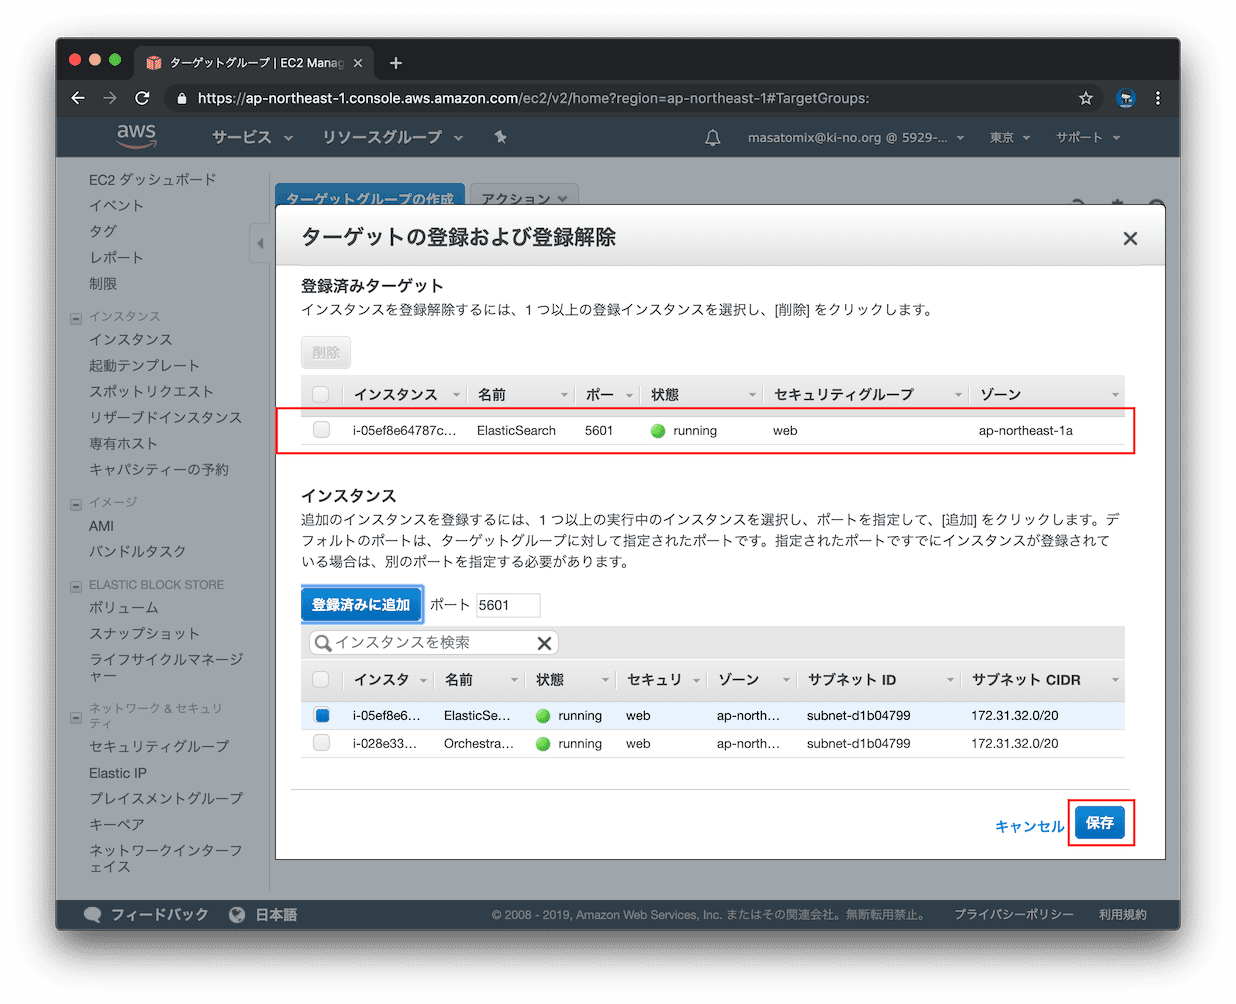Check the Orchestra instance checkbox
Screen dimensions: 1236x1004
coord(321,743)
